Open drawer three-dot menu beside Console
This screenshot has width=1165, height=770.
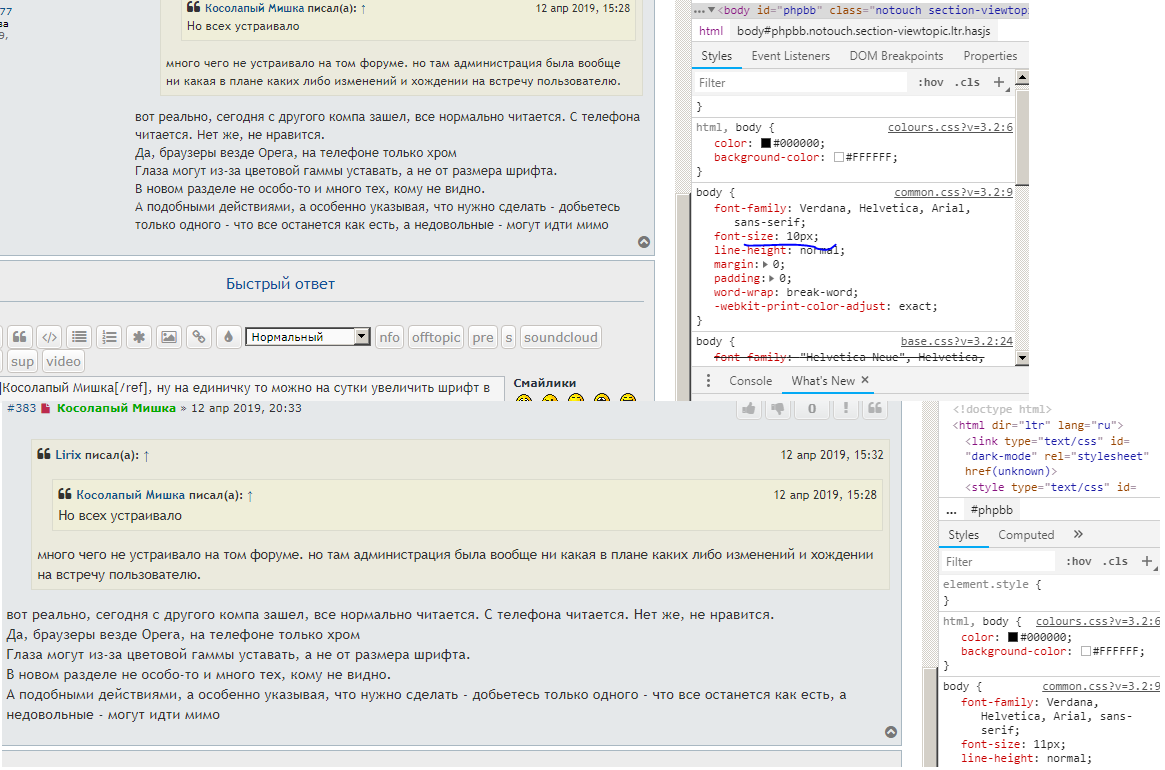point(708,381)
